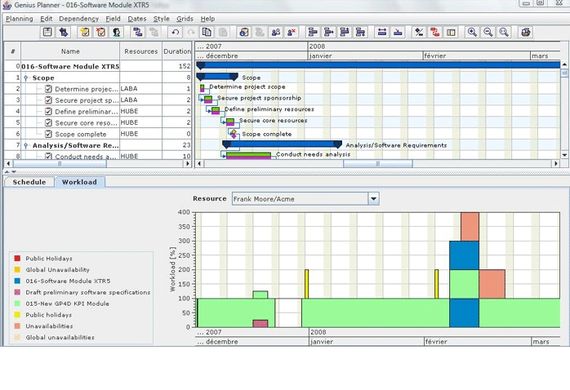Open the Resource dropdown arrow

pos(373,199)
